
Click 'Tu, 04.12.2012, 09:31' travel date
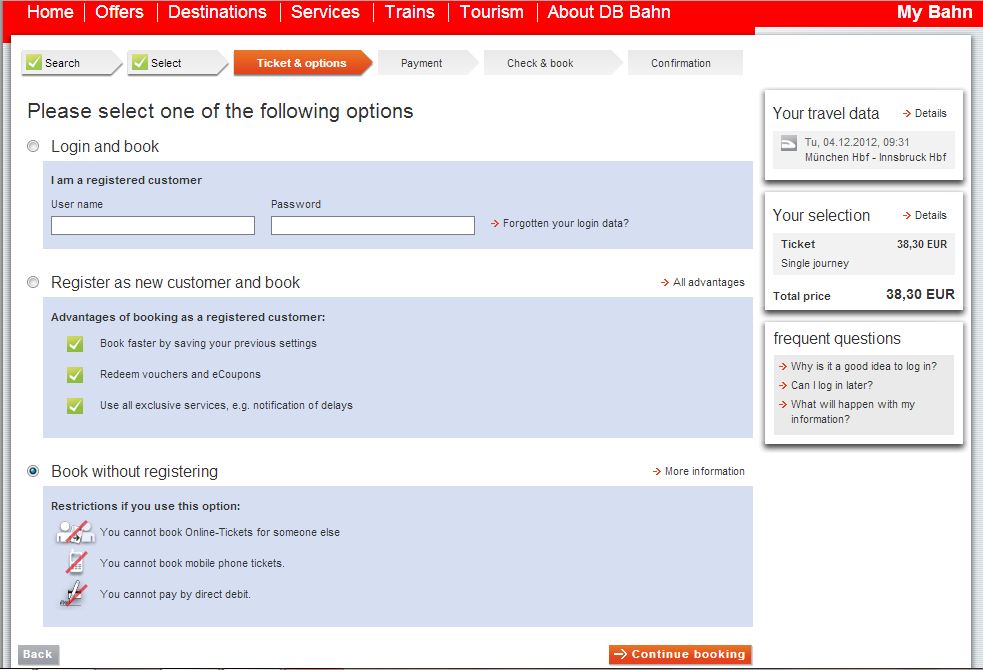pyautogui.click(x=856, y=142)
